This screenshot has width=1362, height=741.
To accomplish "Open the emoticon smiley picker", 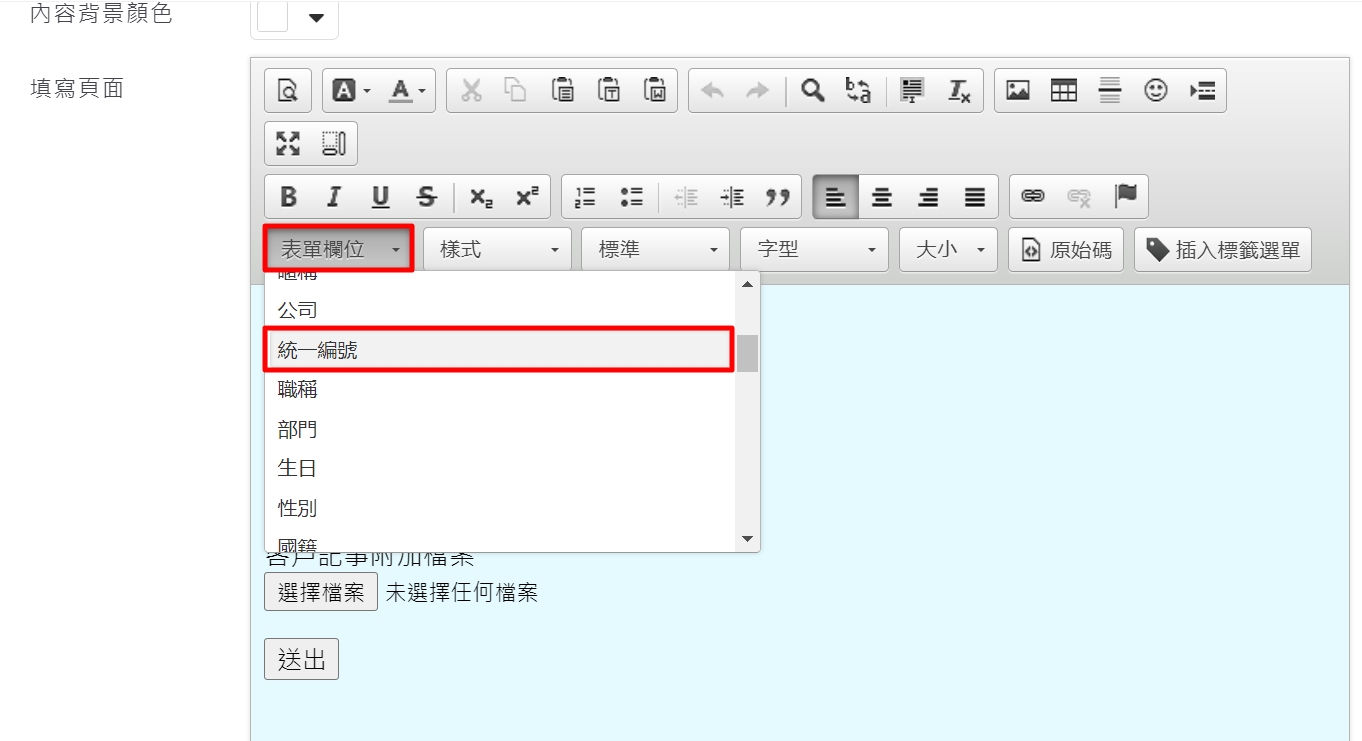I will click(x=1156, y=90).
